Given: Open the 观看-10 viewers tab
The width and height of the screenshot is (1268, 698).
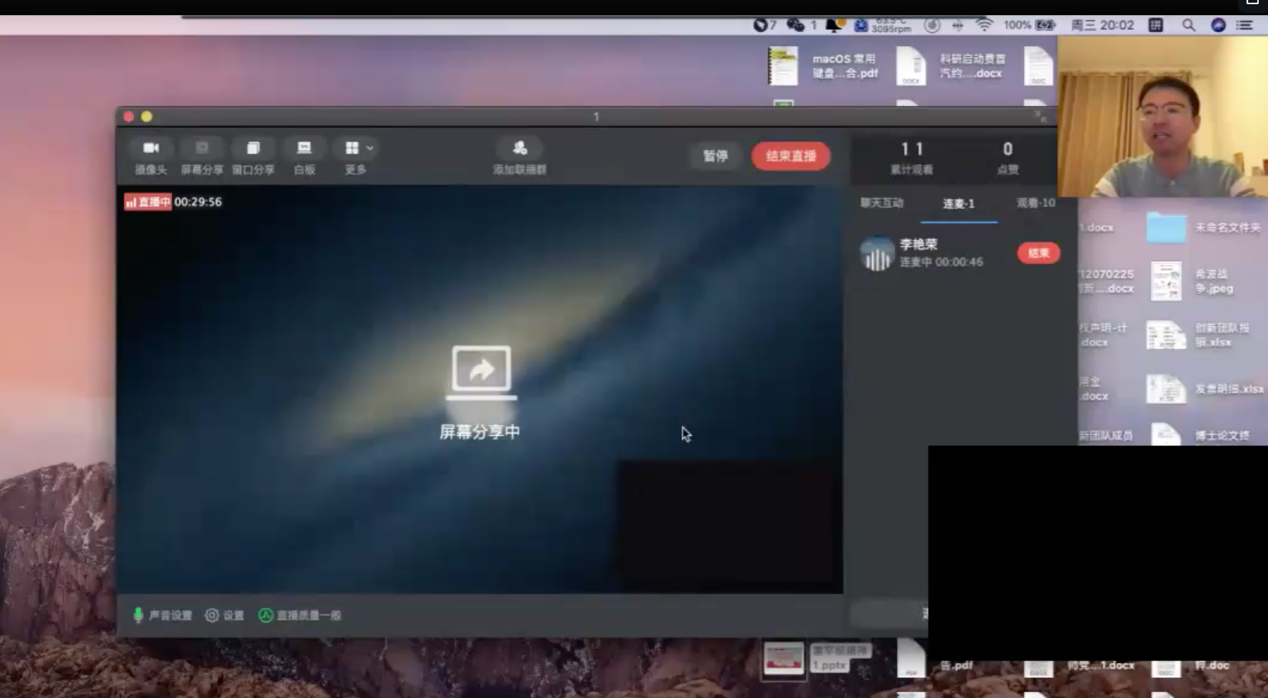Looking at the screenshot, I should pos(1035,203).
